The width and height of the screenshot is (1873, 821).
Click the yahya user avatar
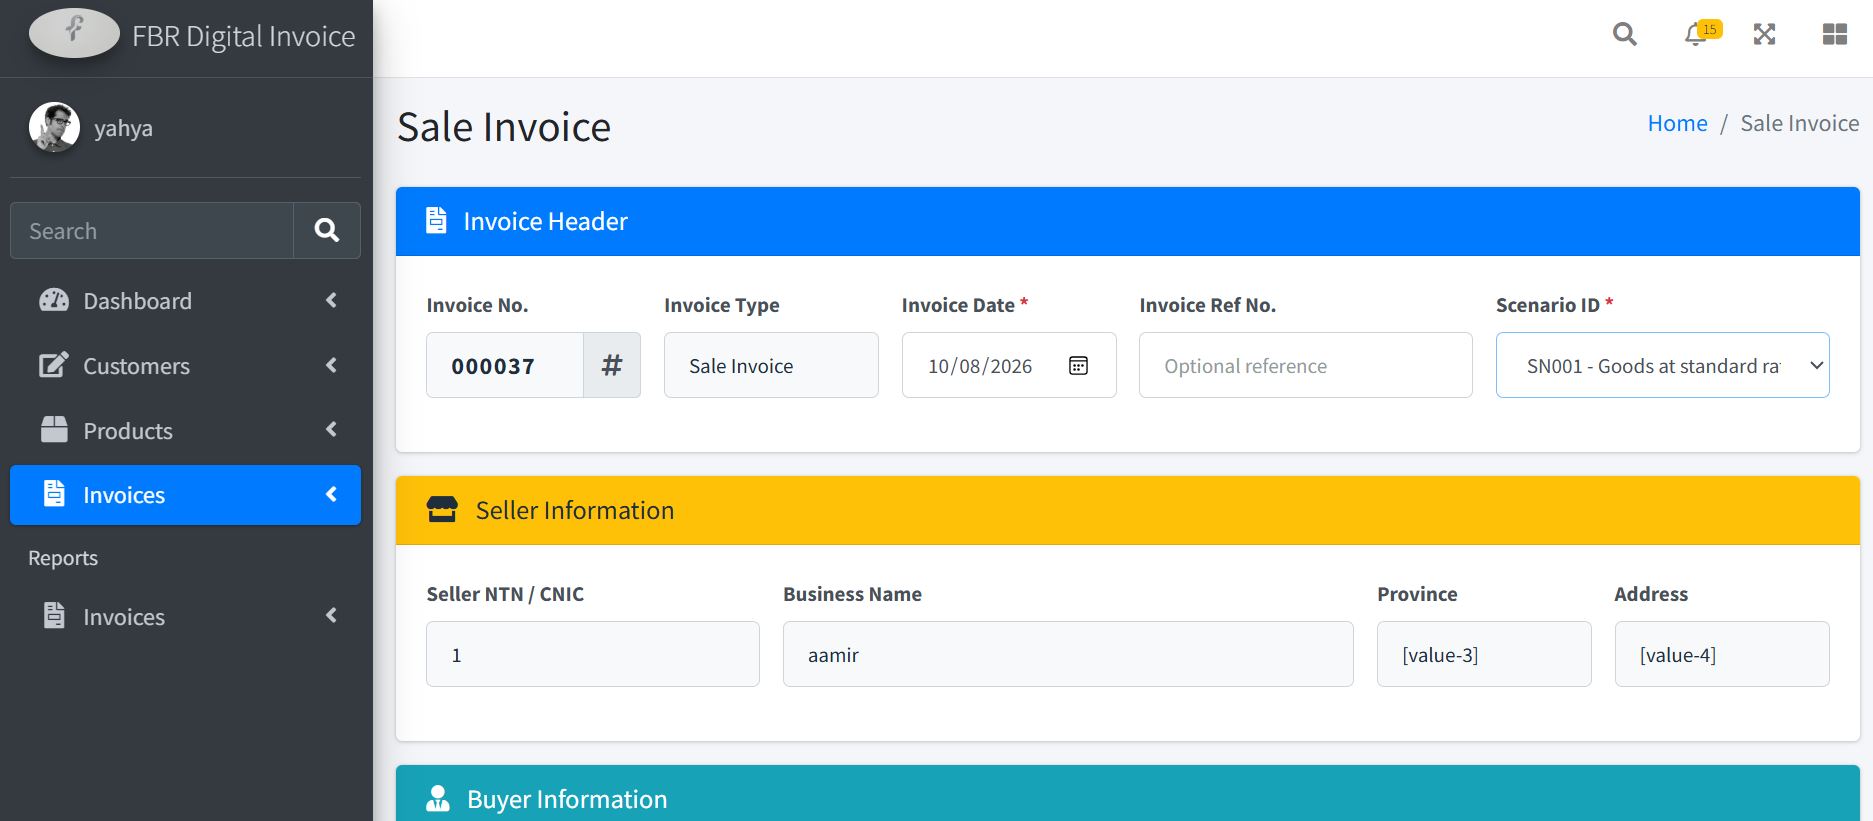[54, 127]
